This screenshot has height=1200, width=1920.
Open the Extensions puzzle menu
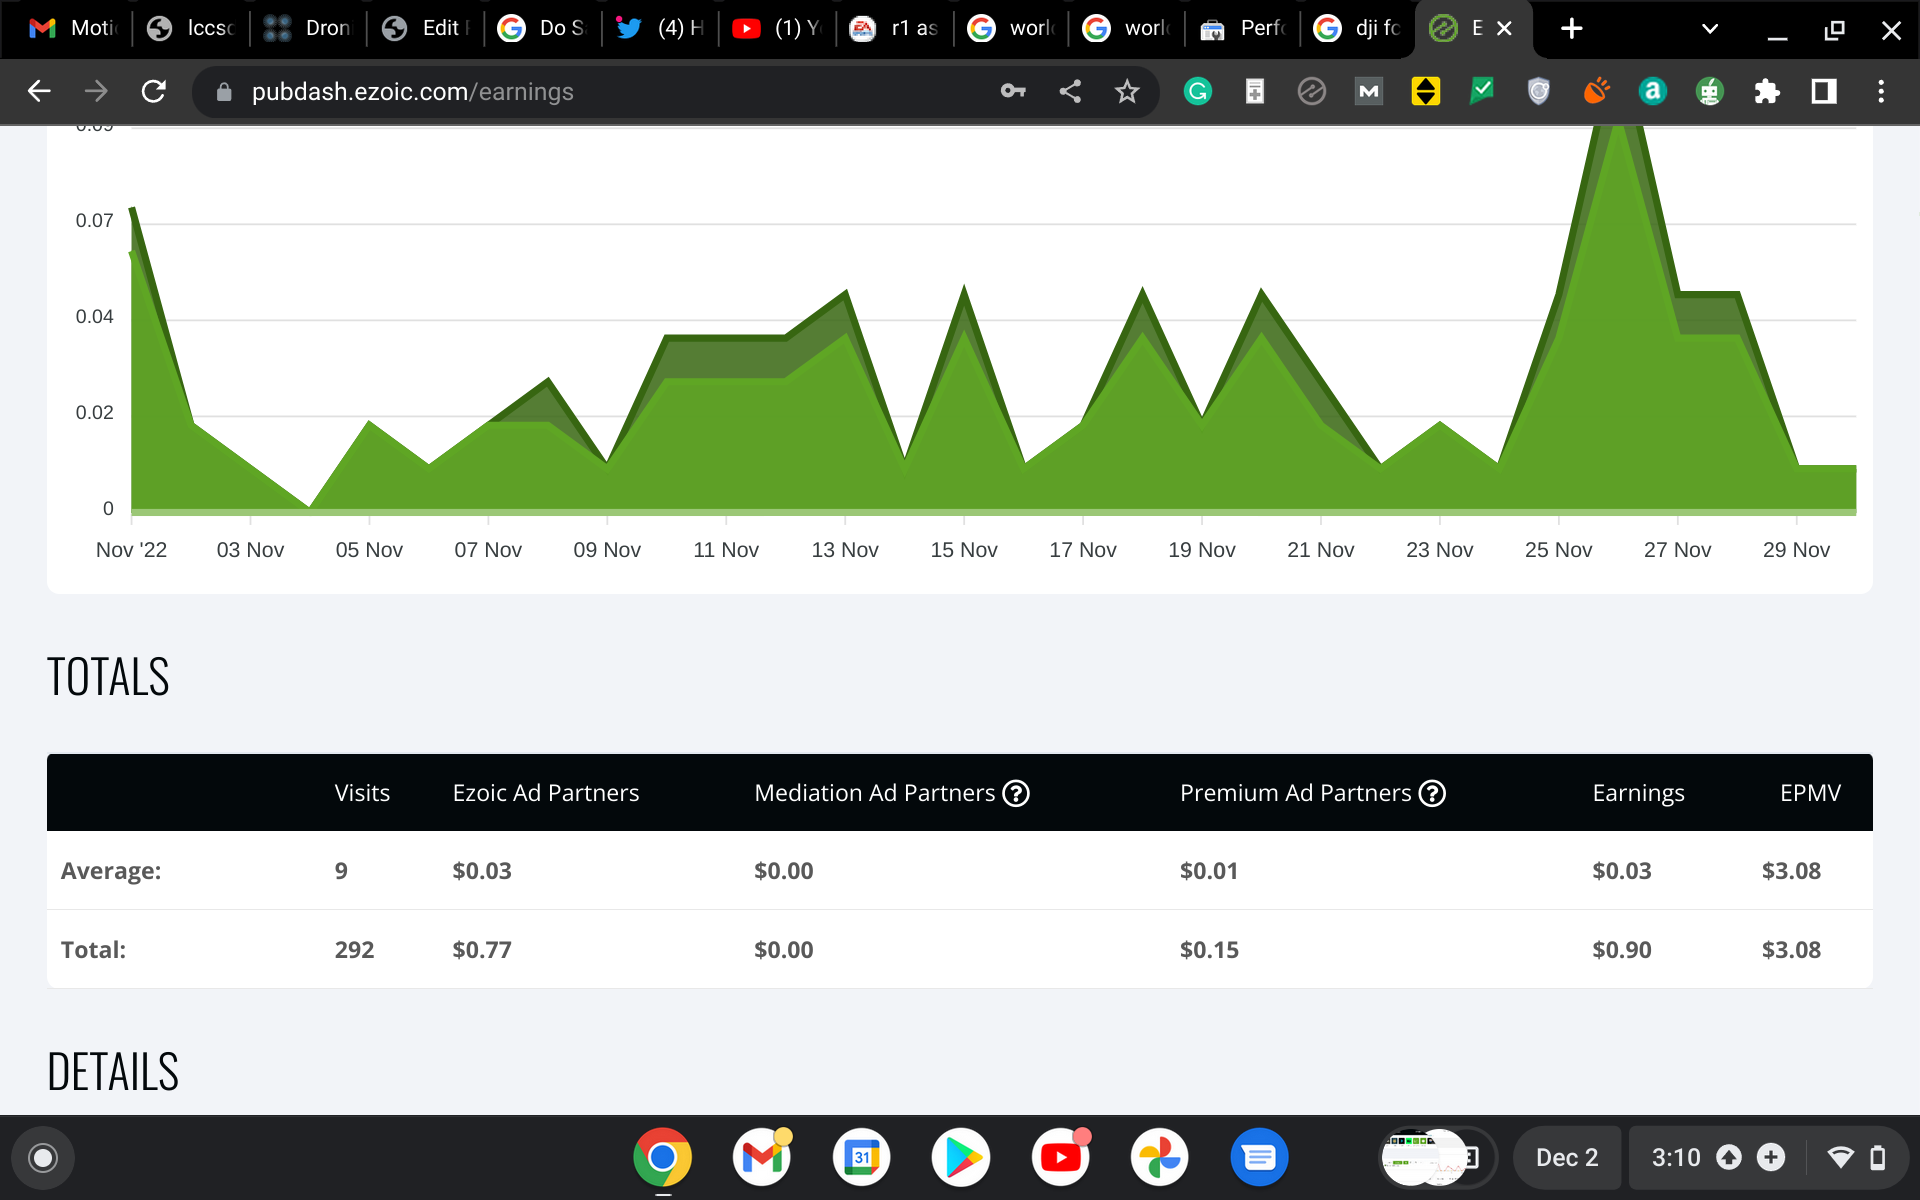point(1767,92)
